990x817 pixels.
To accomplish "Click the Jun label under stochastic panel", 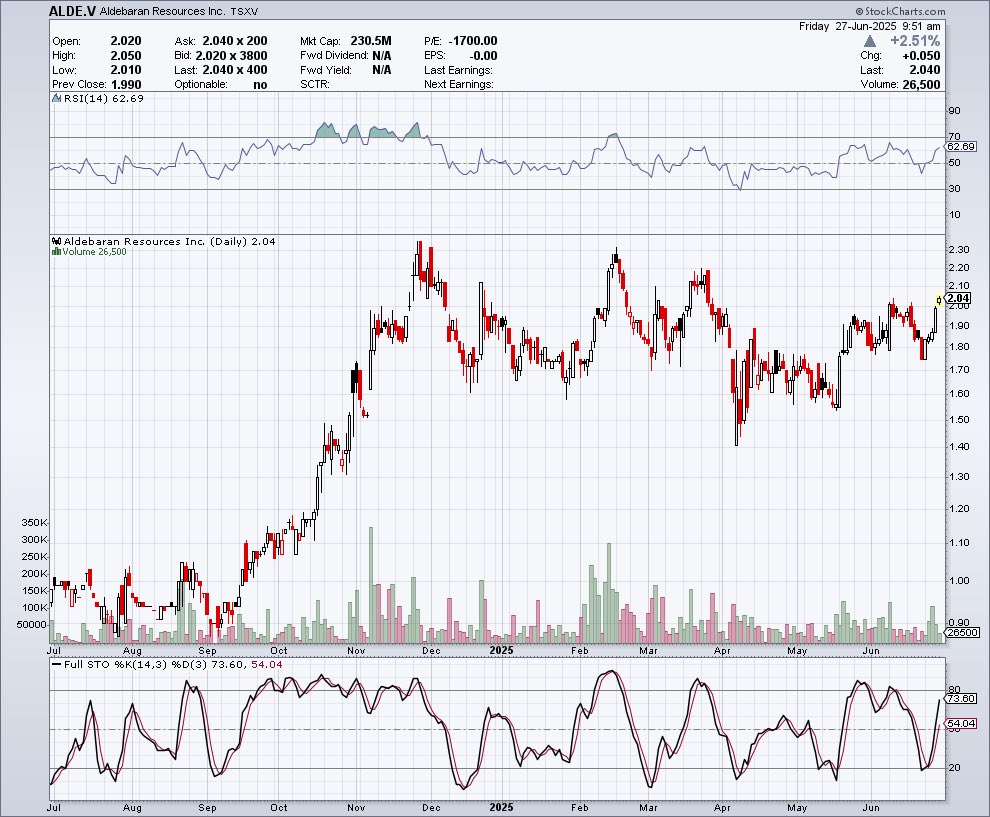I will 871,808.
